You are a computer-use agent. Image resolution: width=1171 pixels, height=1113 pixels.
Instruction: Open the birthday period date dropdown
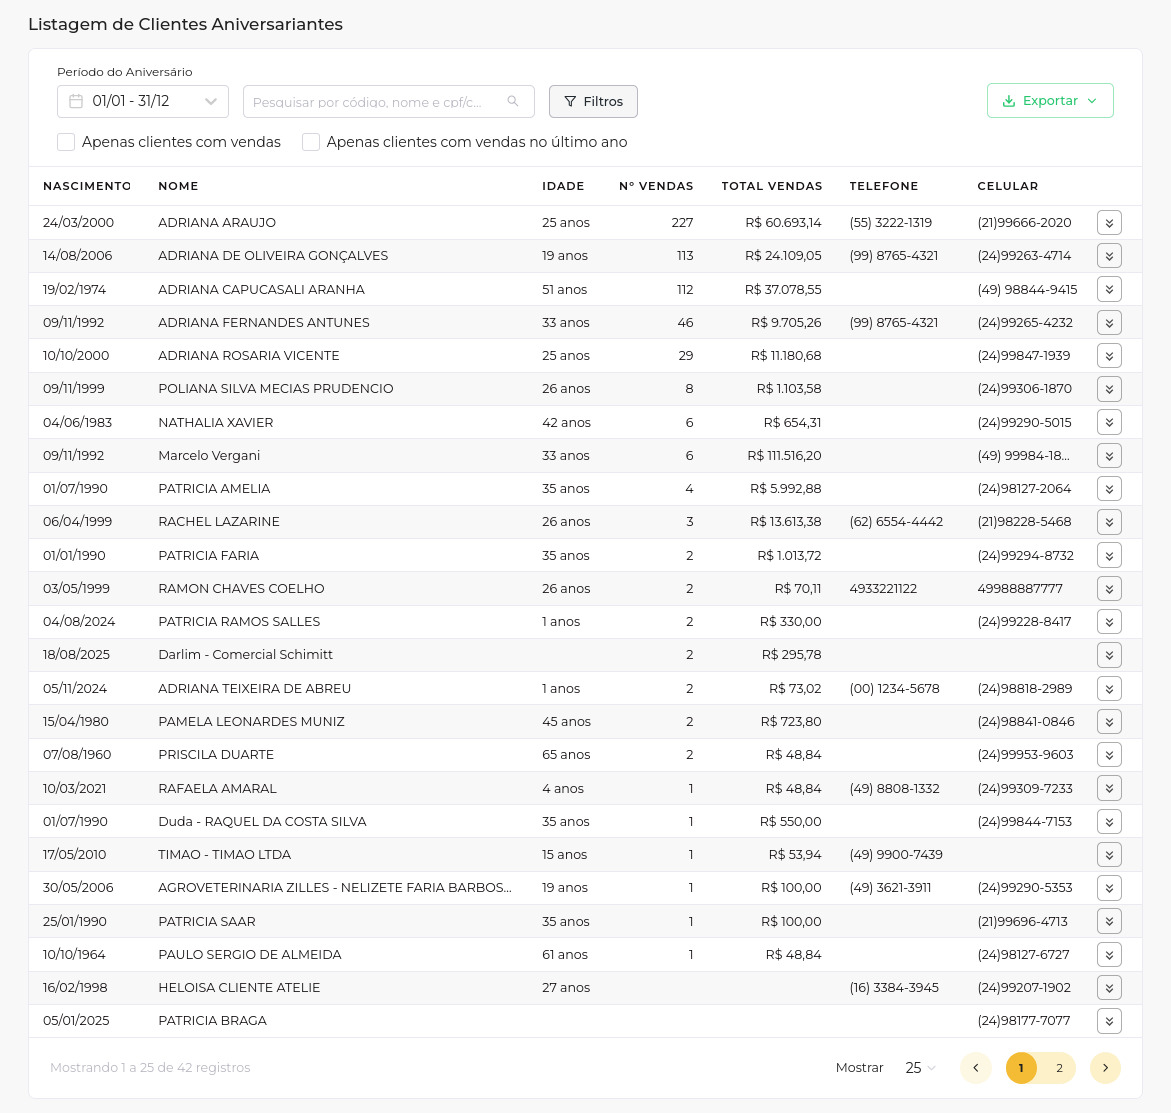143,102
